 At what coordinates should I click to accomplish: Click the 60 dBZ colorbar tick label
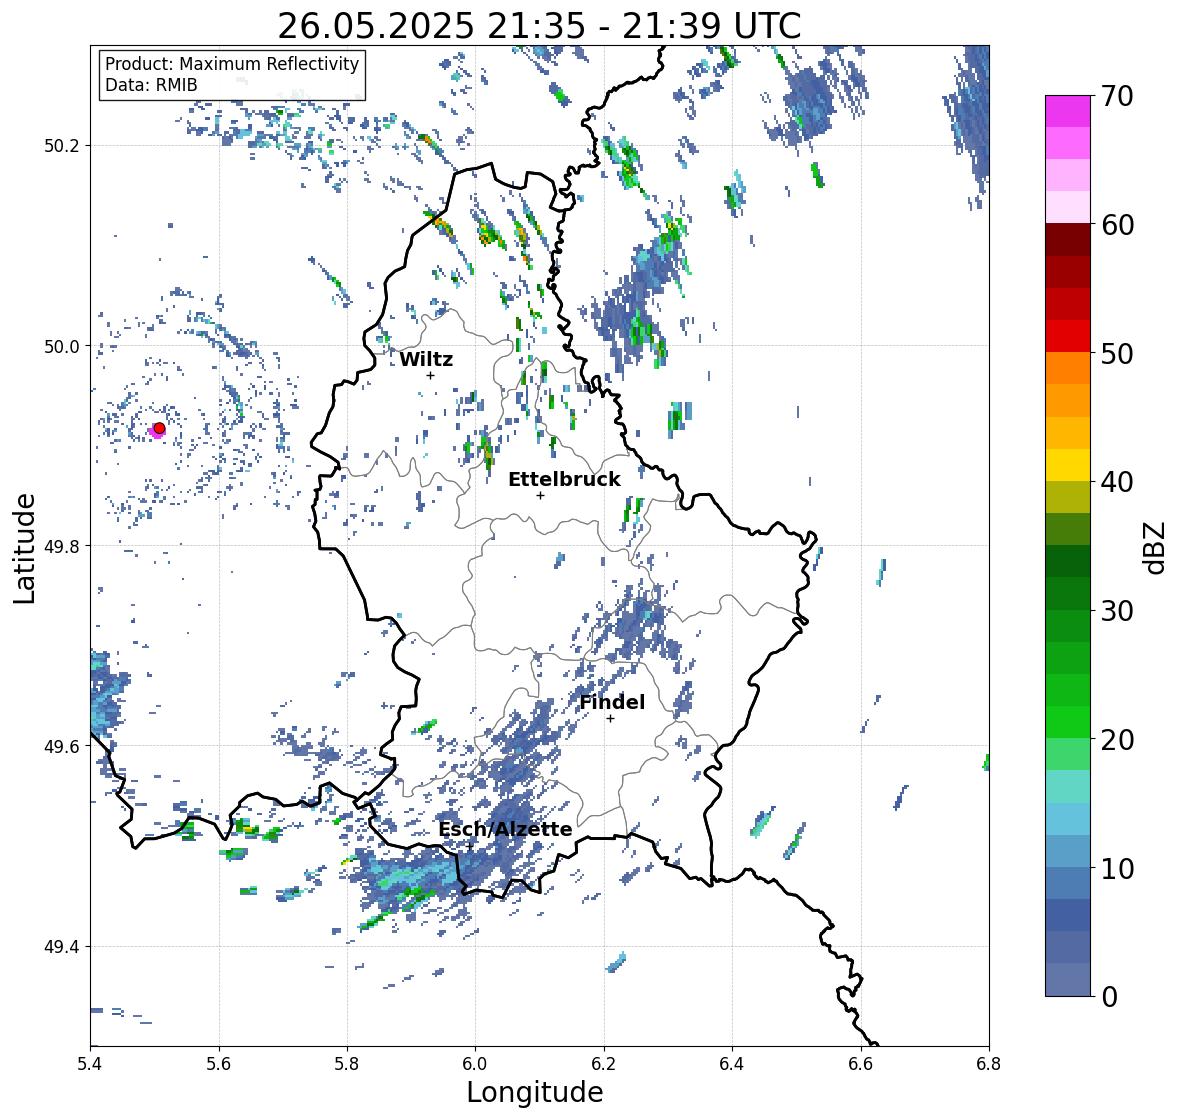click(x=1117, y=225)
